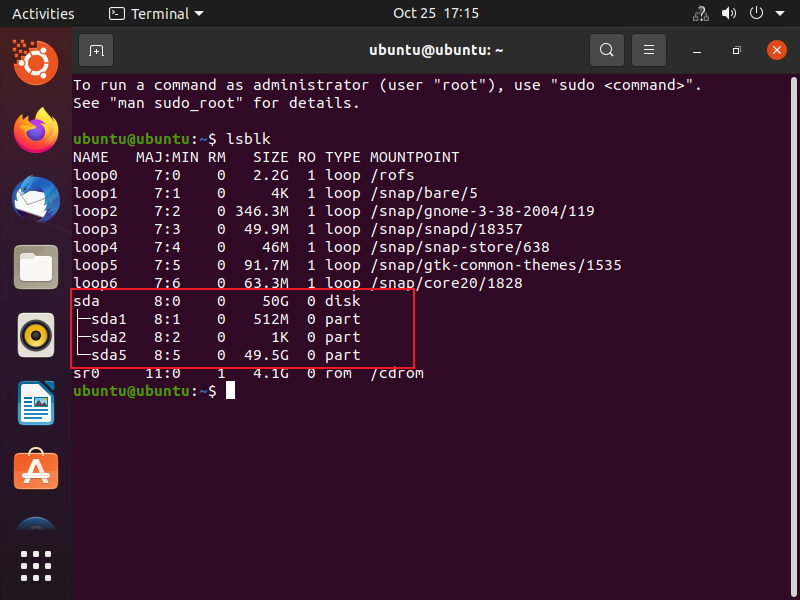
Task: Show Applications grid button
Action: (36, 565)
